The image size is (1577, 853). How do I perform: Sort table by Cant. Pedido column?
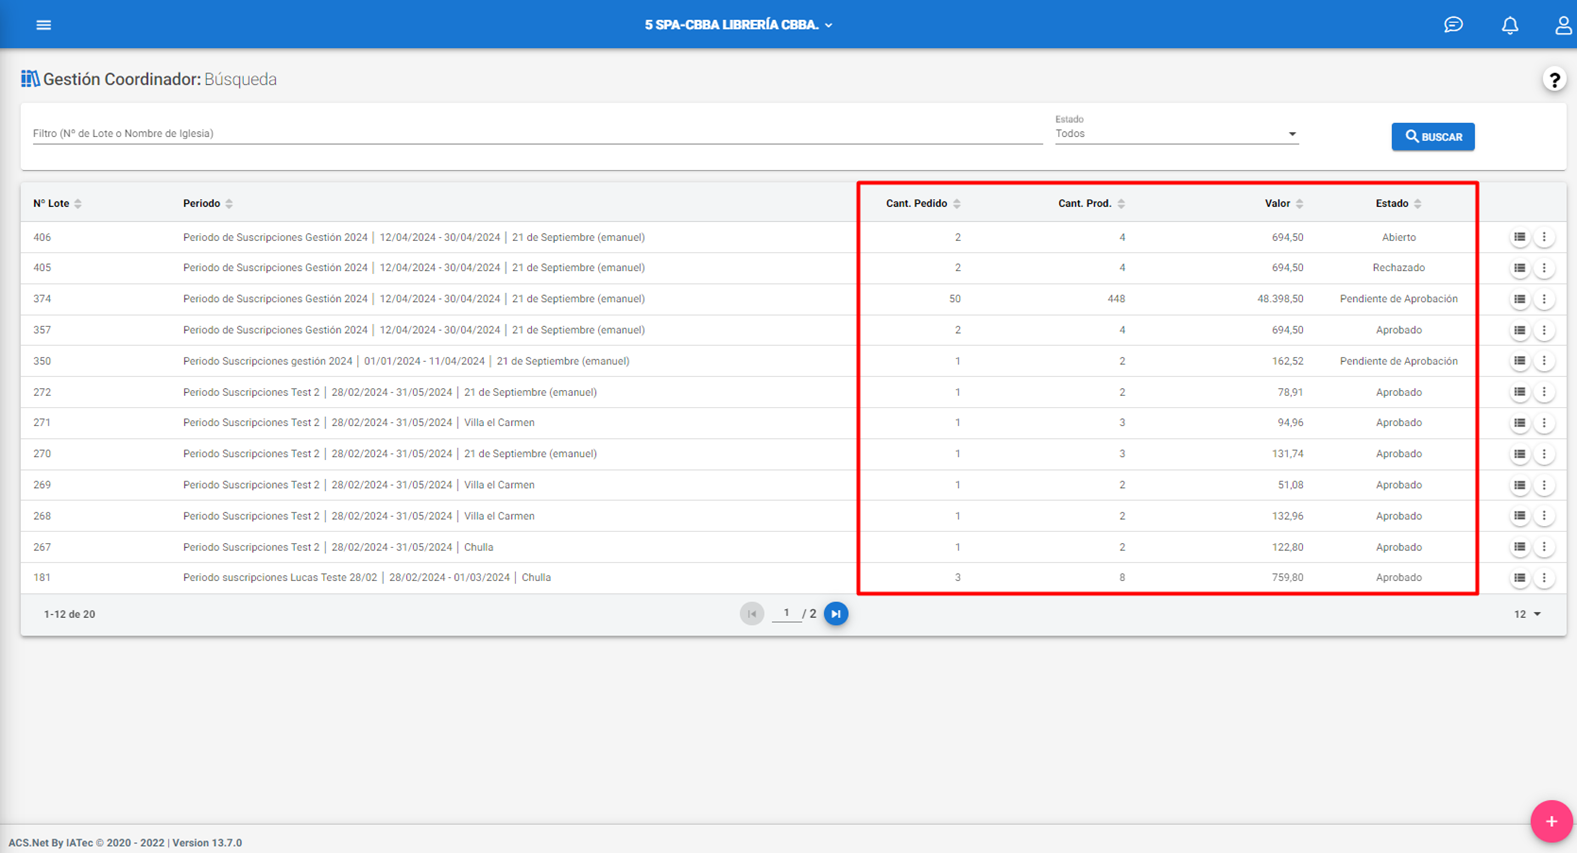(923, 204)
